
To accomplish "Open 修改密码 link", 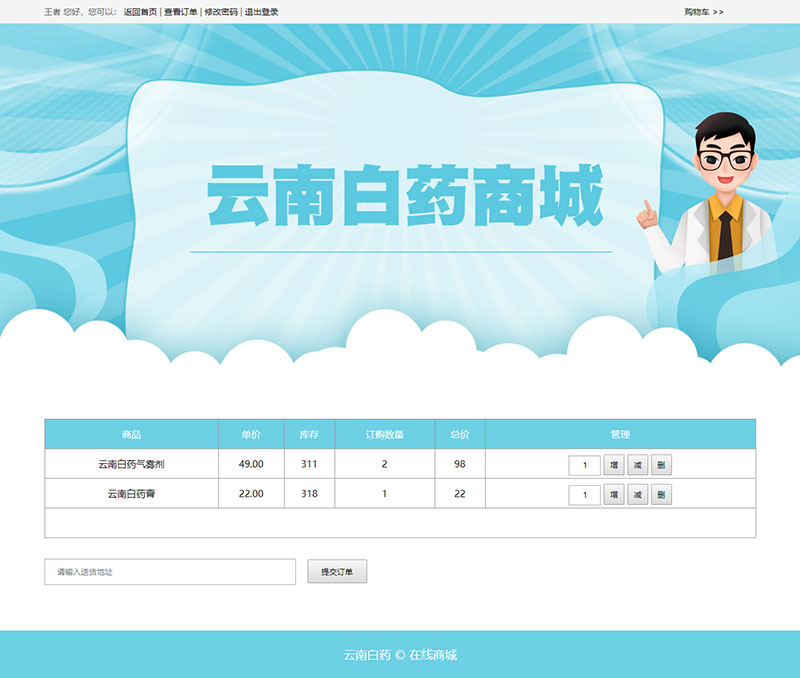I will click(x=221, y=12).
